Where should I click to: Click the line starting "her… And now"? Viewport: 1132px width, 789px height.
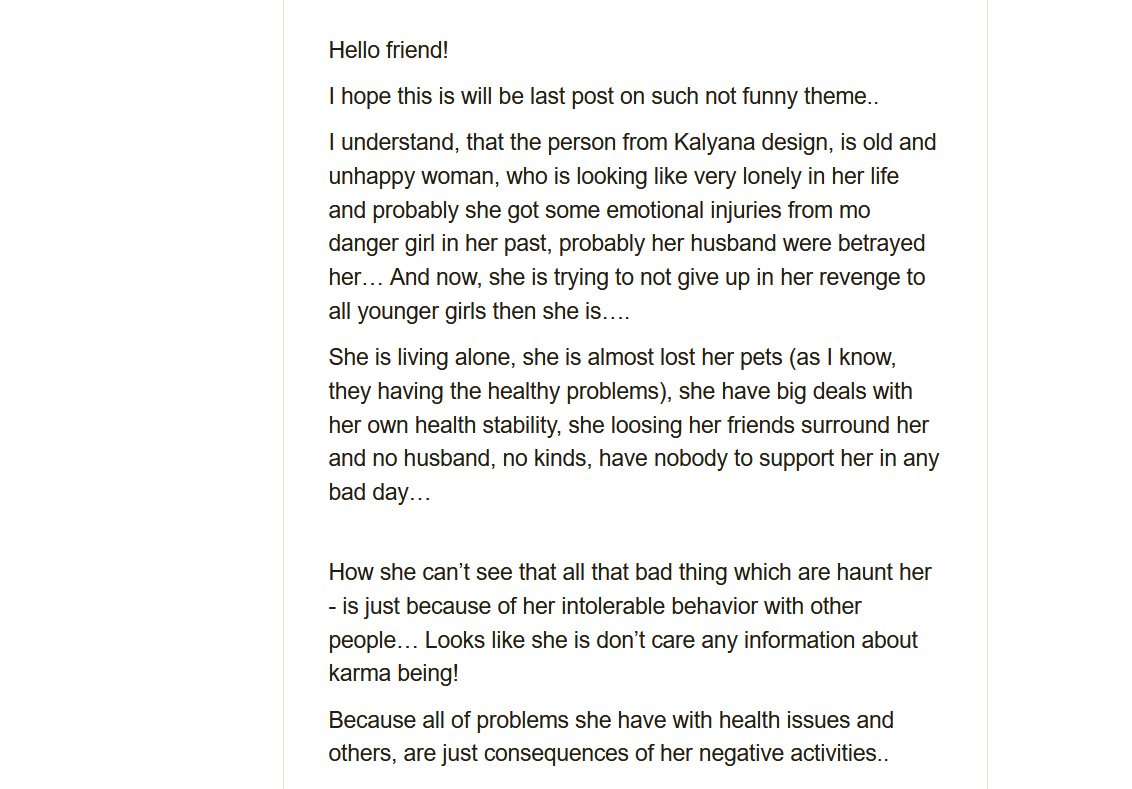[627, 277]
